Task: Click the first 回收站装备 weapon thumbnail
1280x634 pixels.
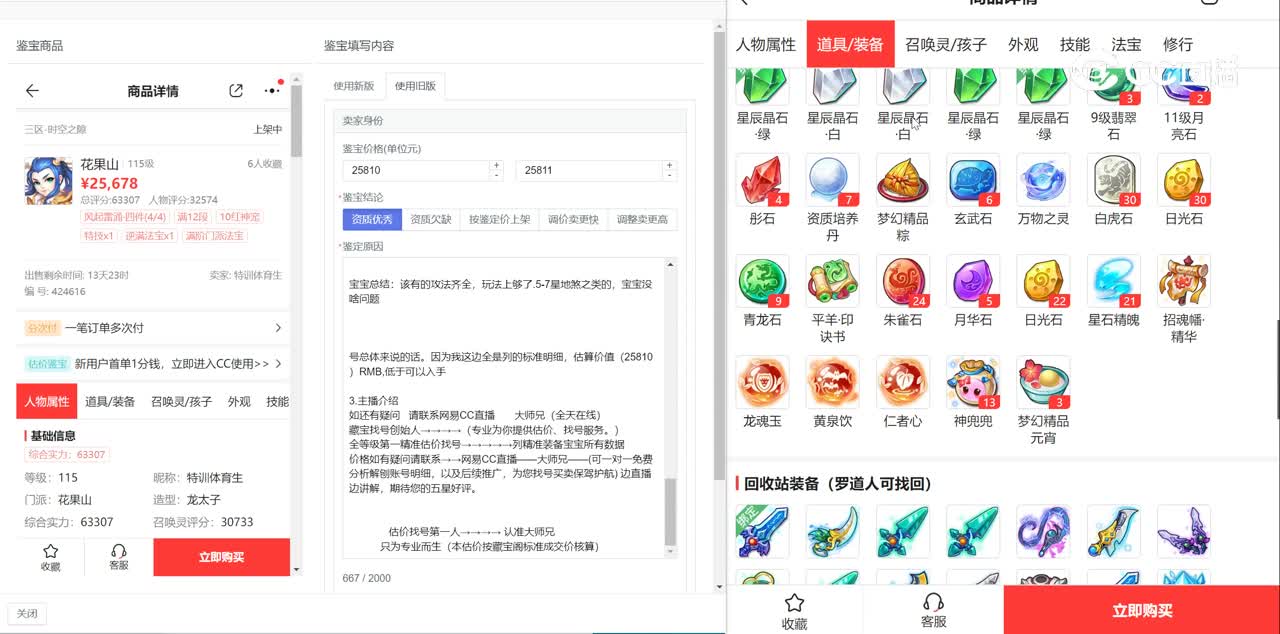Action: coord(762,531)
